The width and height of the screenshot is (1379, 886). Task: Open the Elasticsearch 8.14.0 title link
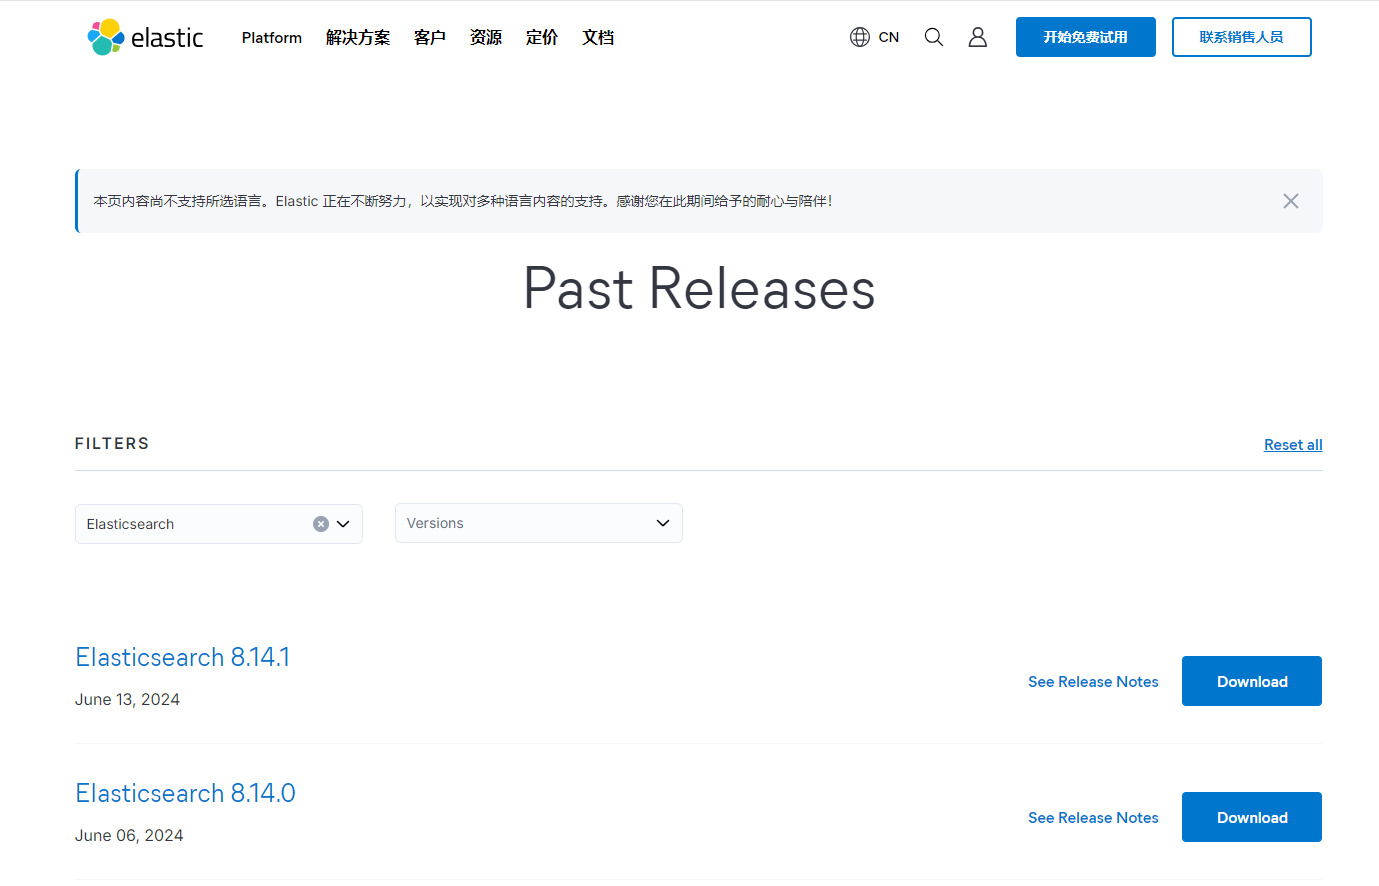186,793
